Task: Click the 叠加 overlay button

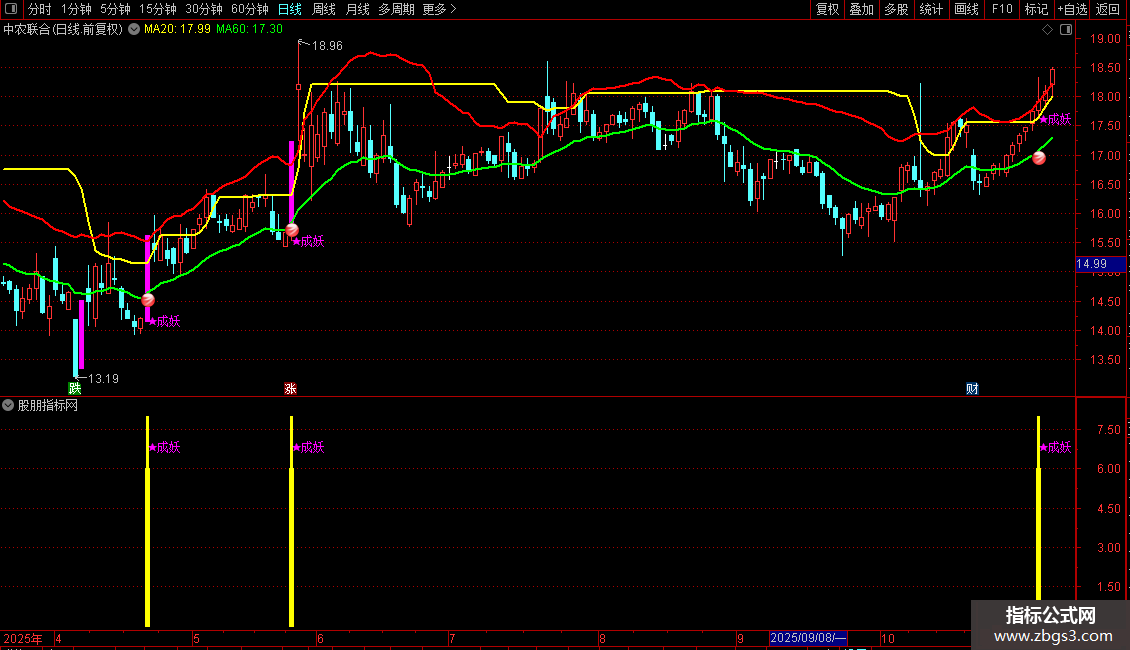Action: click(861, 9)
